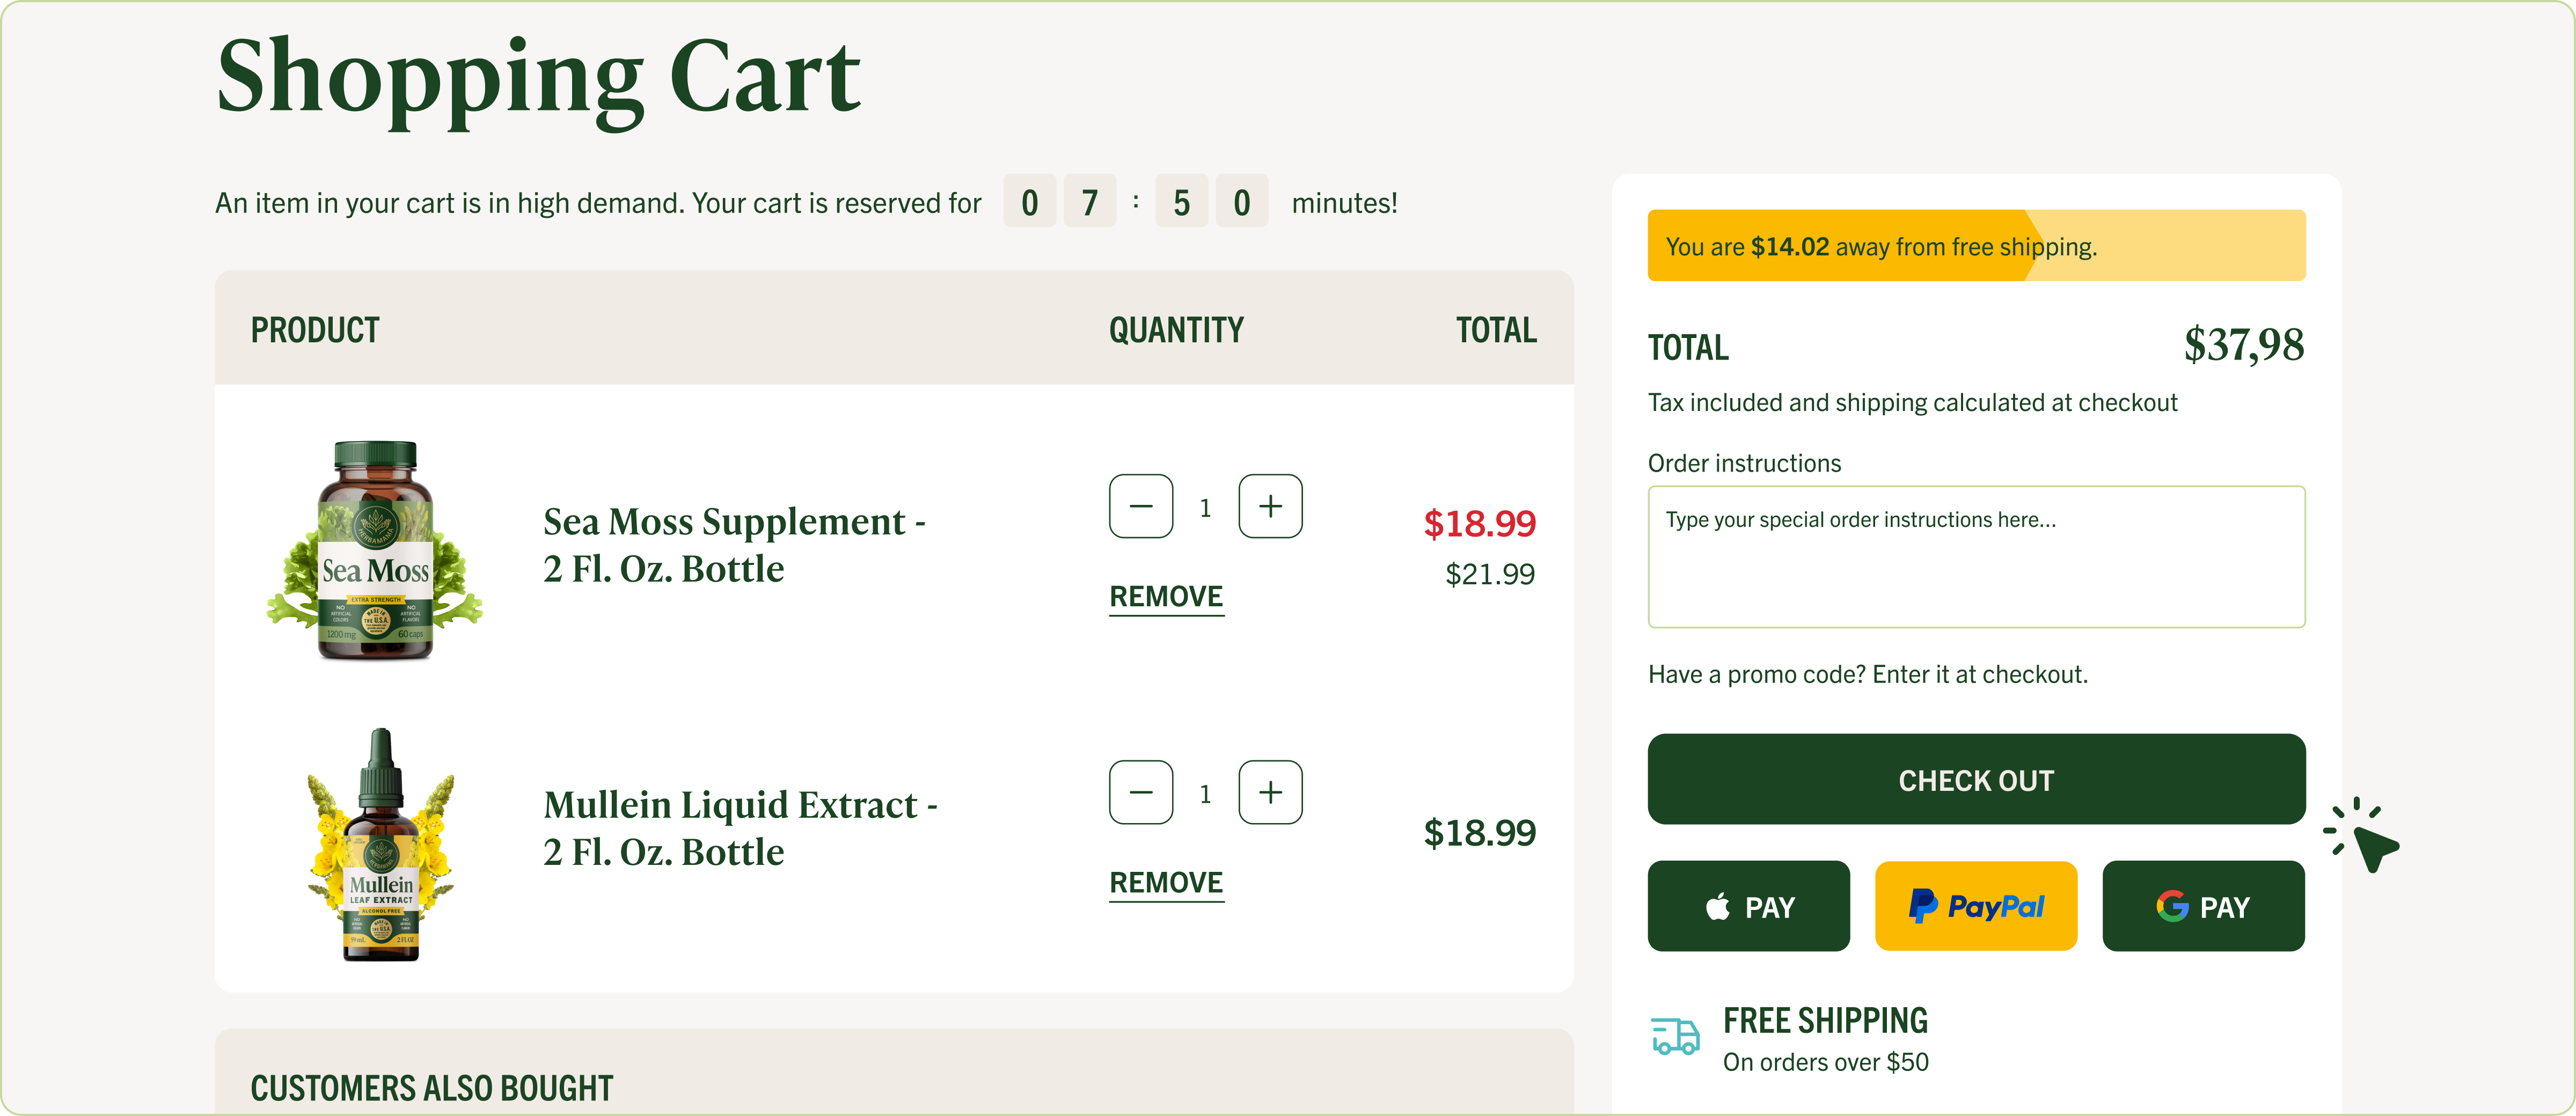Viewport: 2576px width, 1116px height.
Task: Open the Sea Moss Supplement product title
Action: 734,545
